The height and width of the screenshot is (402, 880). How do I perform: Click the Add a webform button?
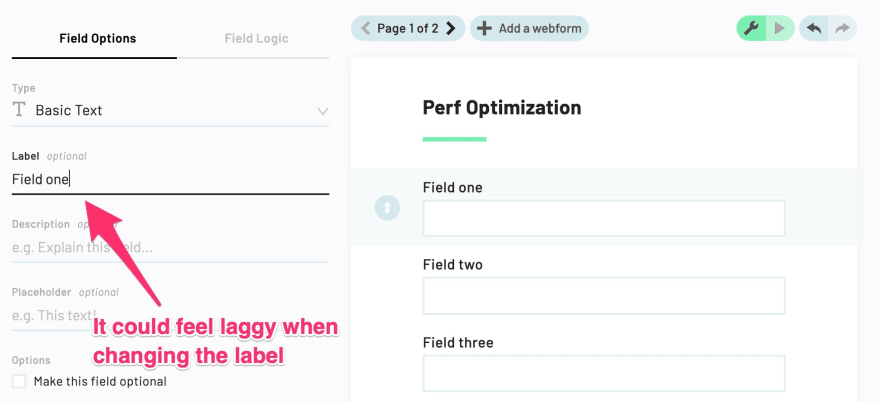coord(529,28)
